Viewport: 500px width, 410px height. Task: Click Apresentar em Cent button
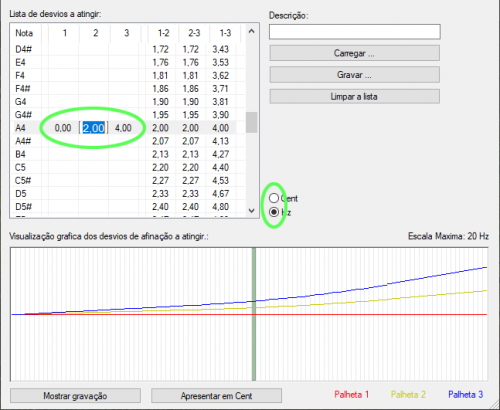point(216,396)
